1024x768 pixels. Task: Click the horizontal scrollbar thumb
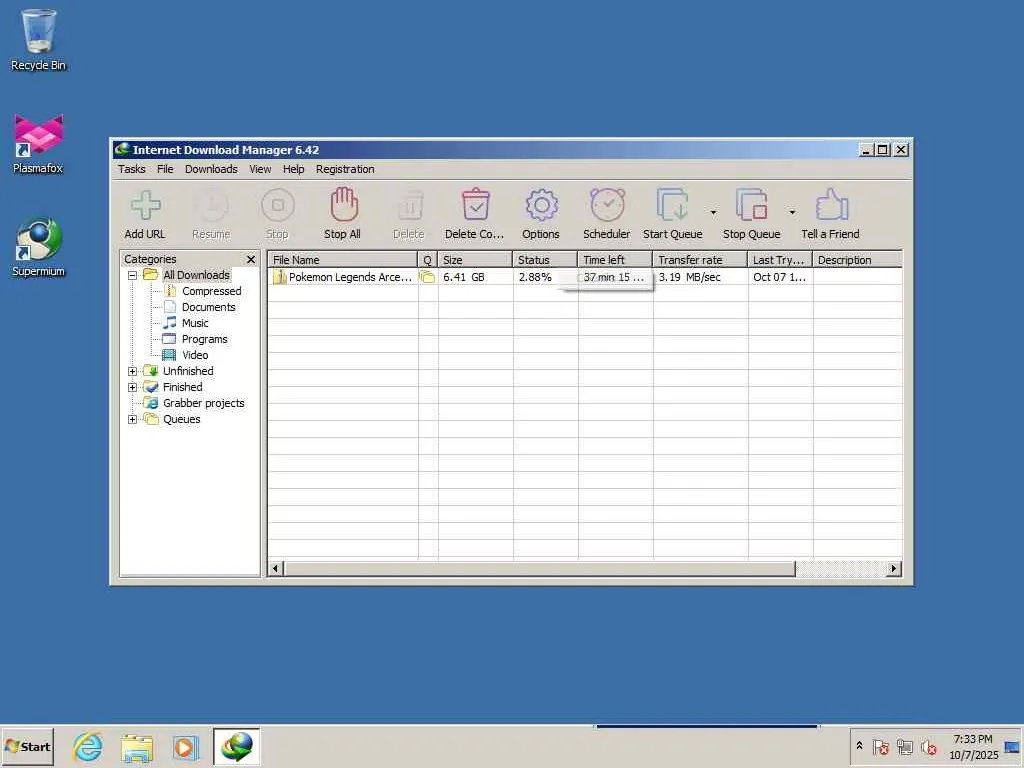tap(539, 568)
